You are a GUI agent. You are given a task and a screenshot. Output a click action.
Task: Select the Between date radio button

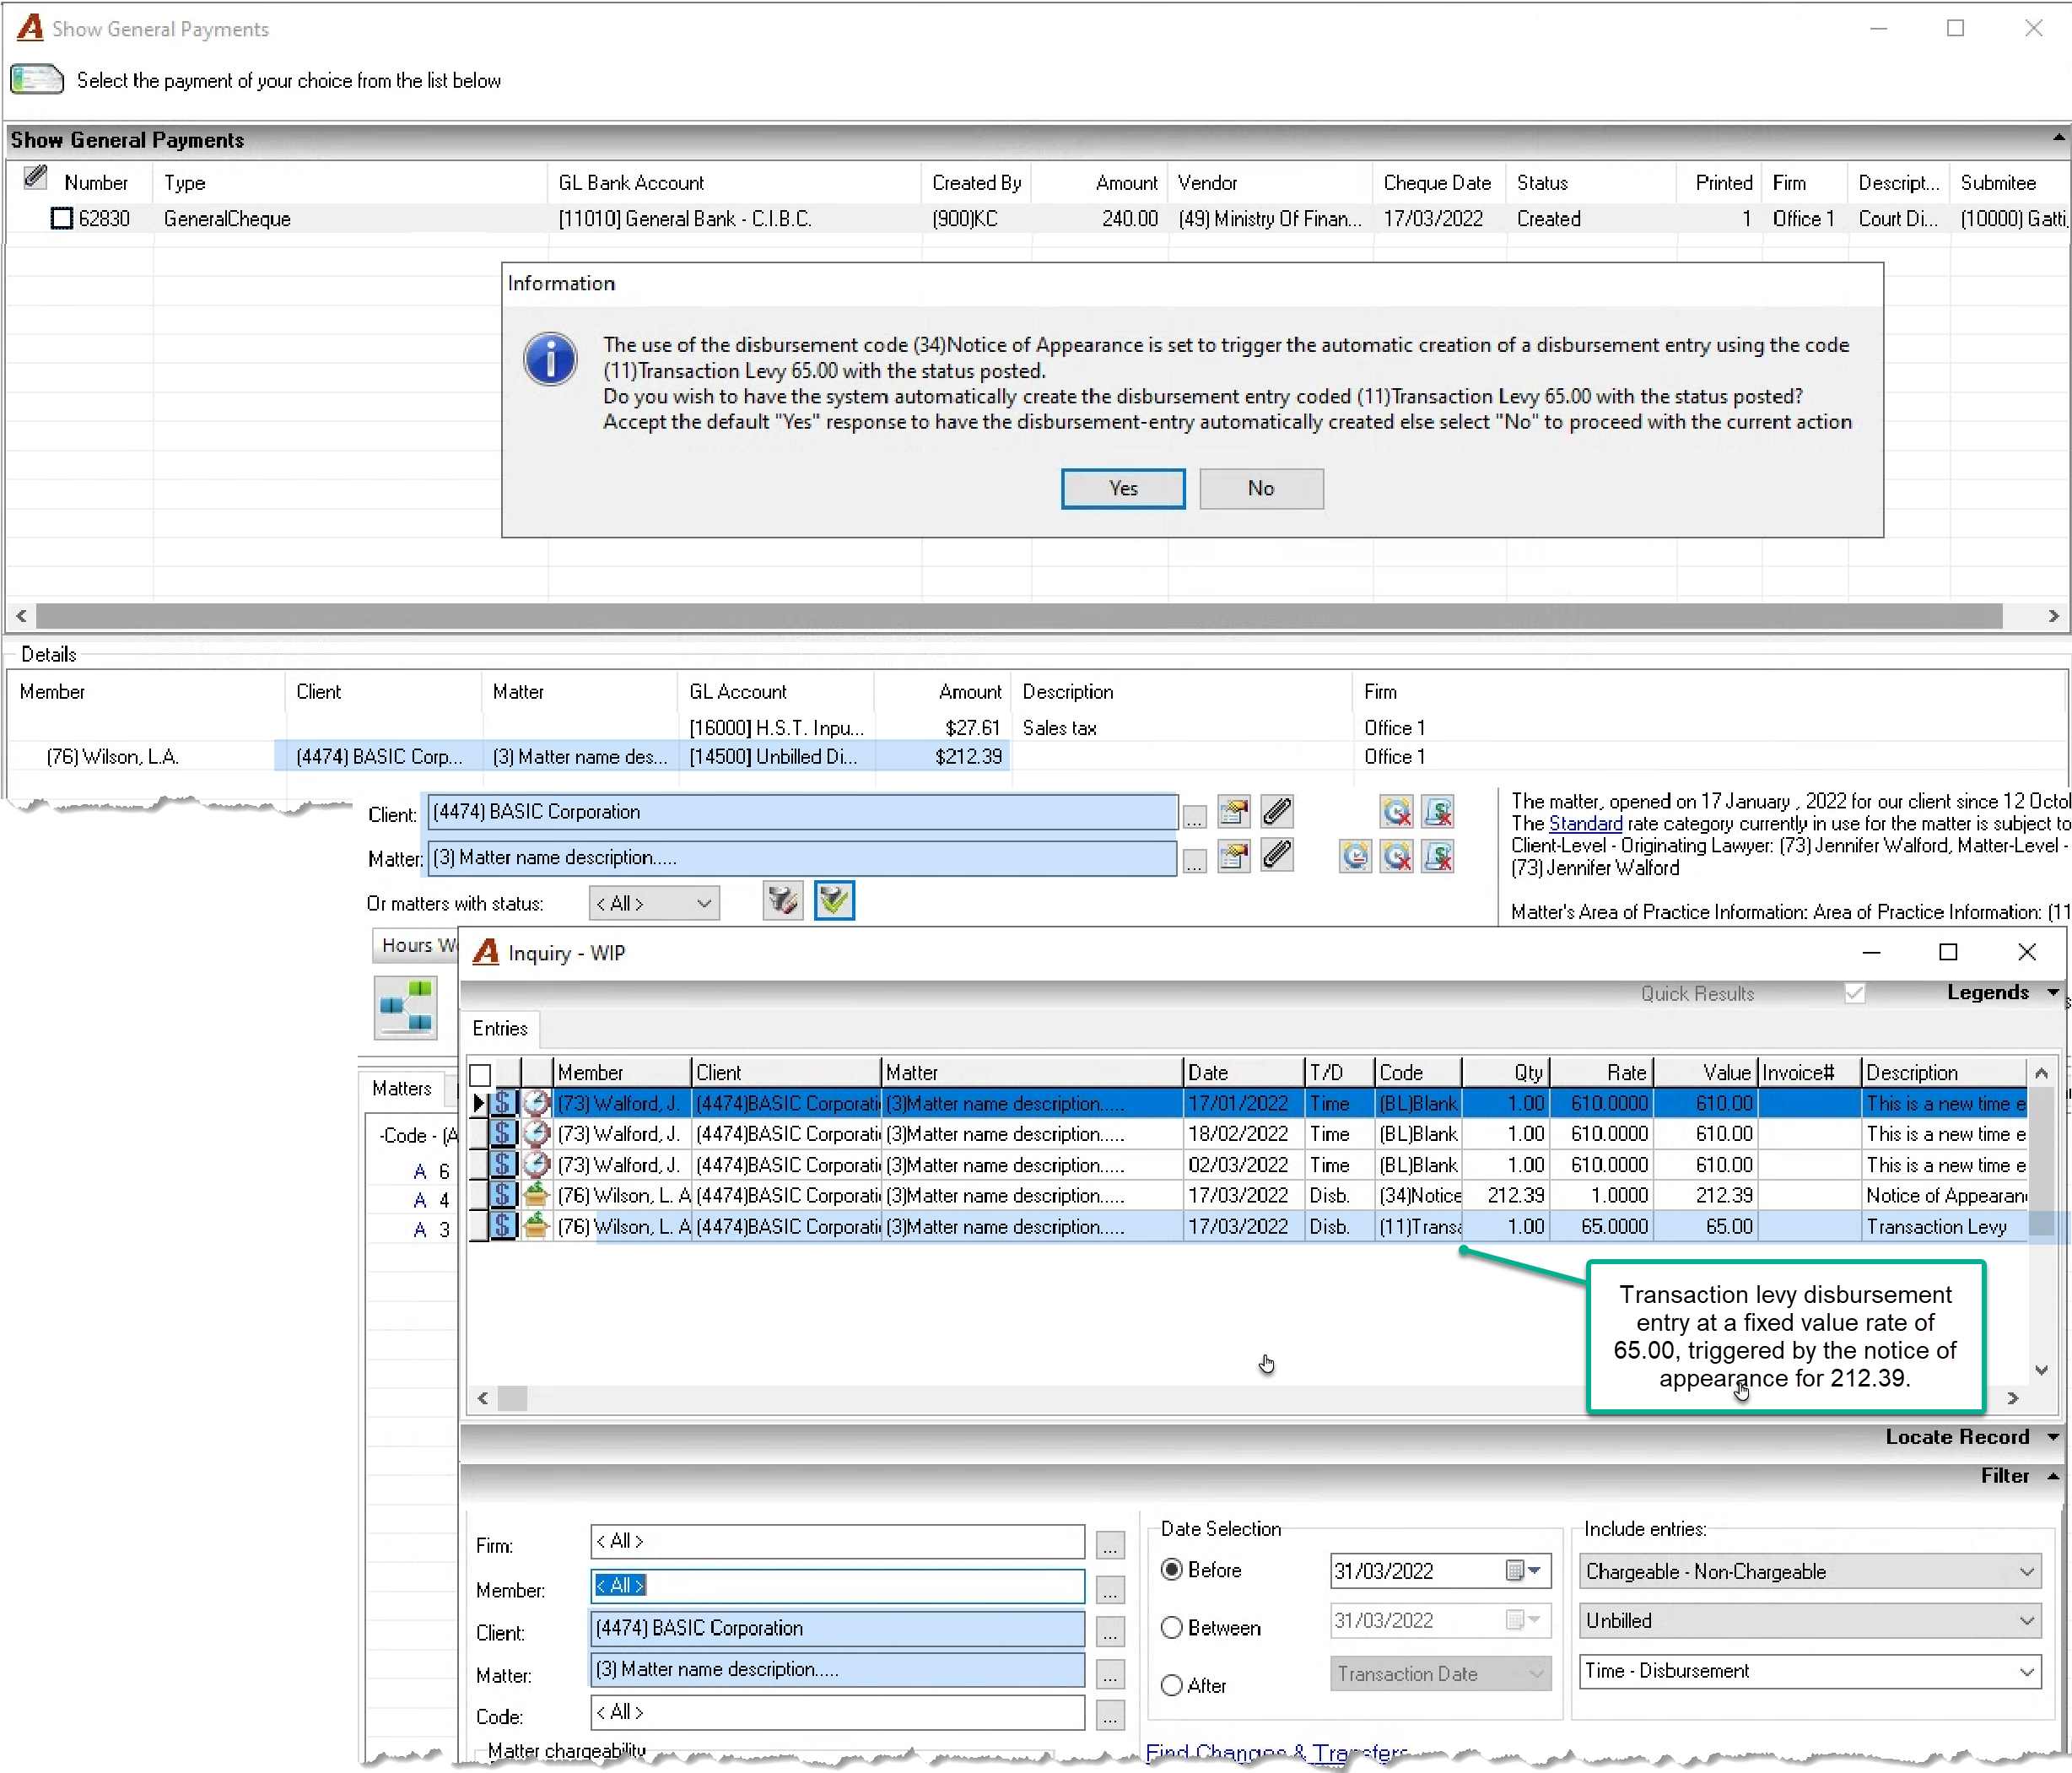point(1171,1628)
